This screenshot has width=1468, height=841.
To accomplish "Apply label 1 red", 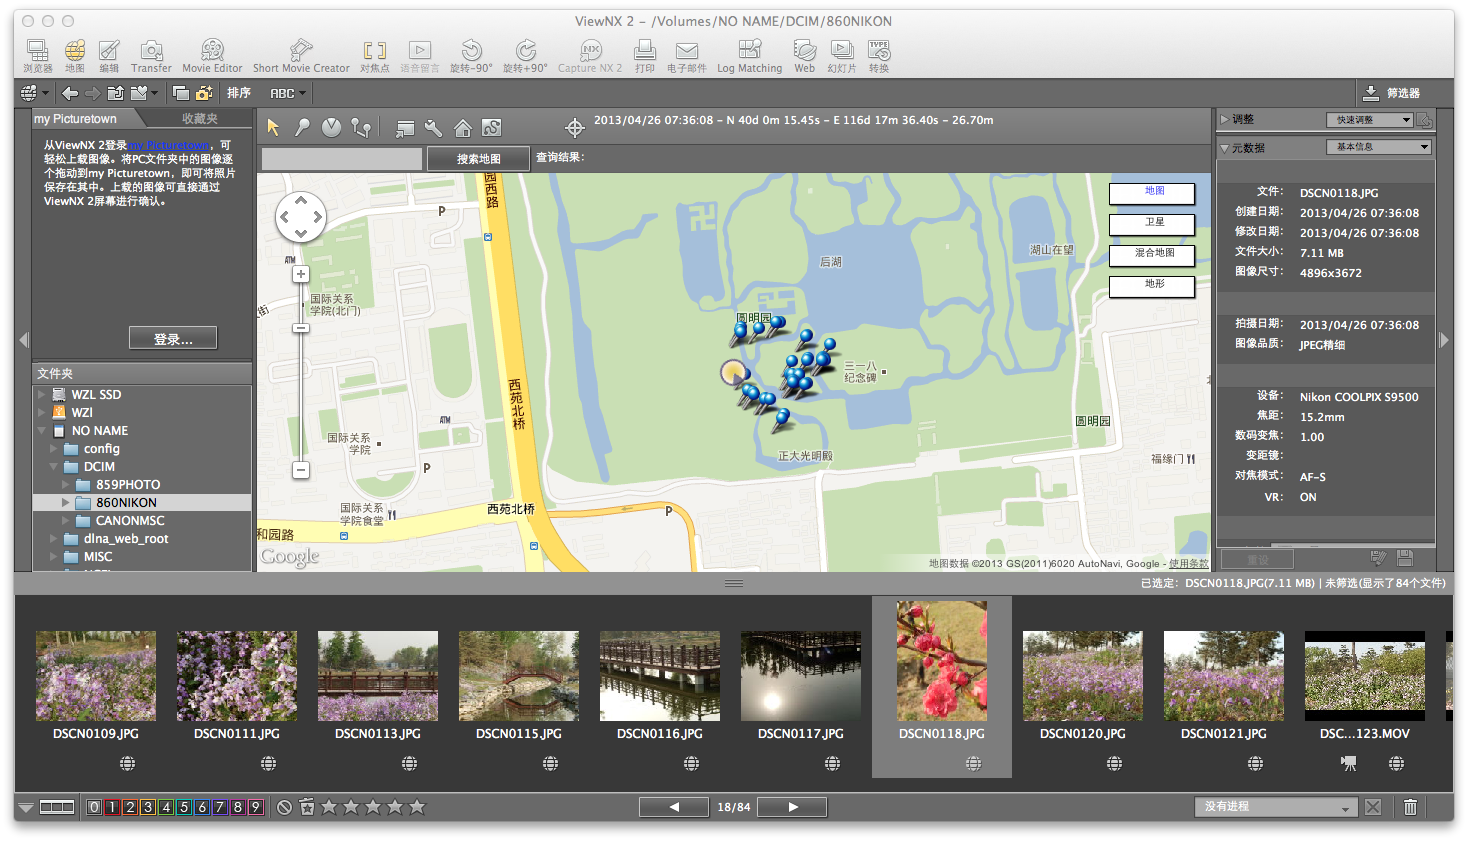I will (x=112, y=807).
